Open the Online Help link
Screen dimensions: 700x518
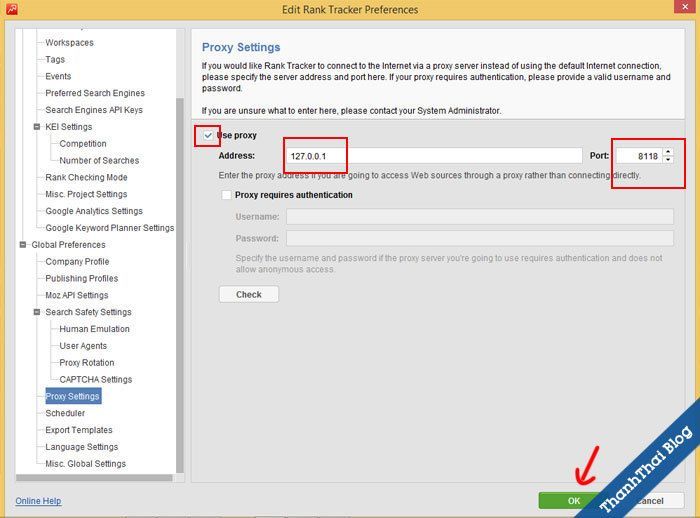[x=38, y=501]
